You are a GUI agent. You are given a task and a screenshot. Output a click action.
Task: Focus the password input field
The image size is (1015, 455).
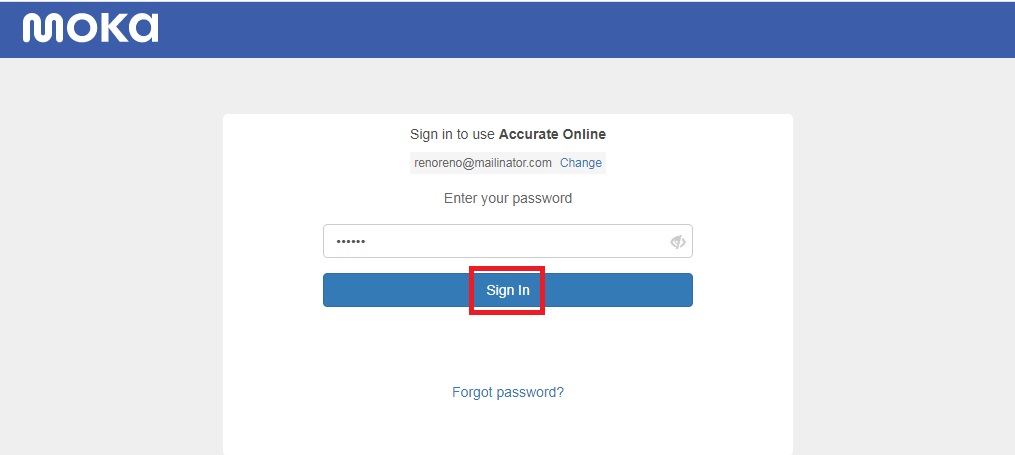coord(508,241)
